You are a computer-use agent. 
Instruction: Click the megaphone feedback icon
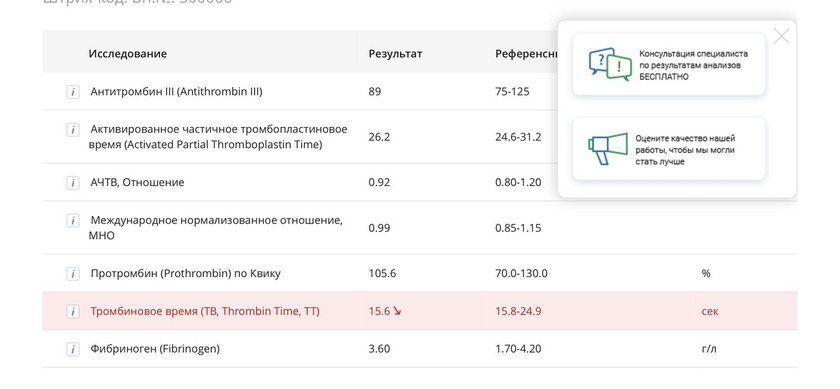608,148
